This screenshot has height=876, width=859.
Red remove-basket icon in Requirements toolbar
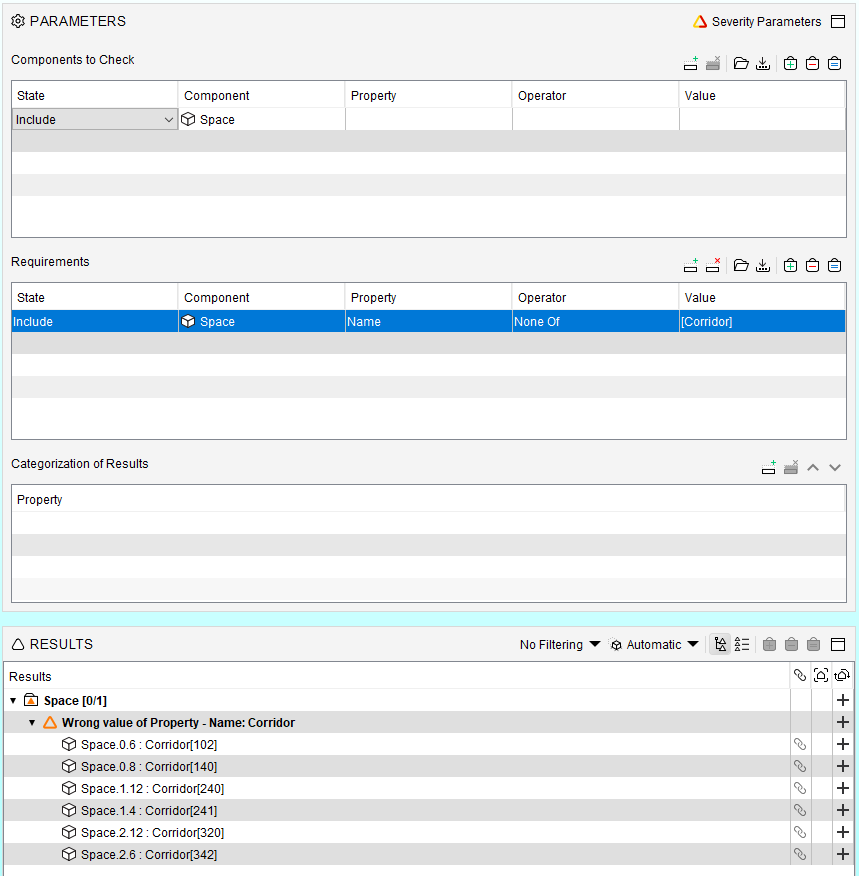(x=813, y=265)
